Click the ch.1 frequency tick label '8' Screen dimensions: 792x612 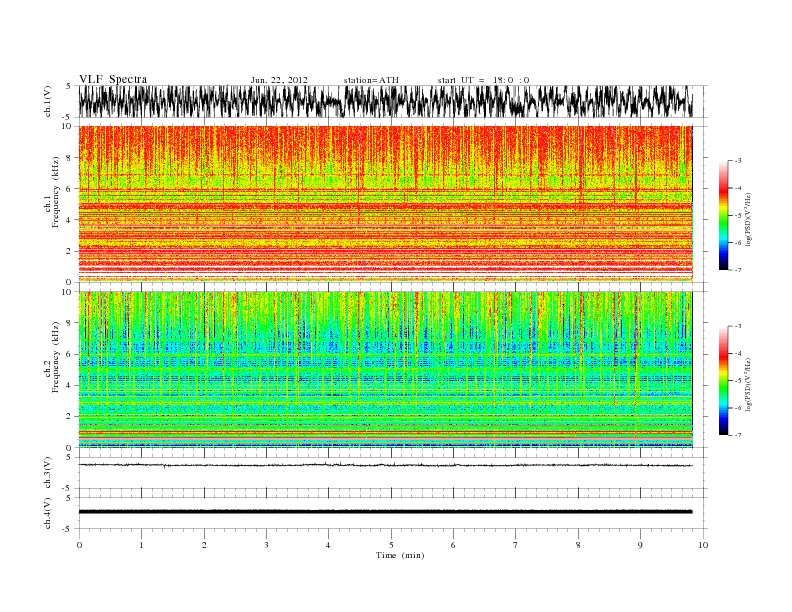[69, 158]
